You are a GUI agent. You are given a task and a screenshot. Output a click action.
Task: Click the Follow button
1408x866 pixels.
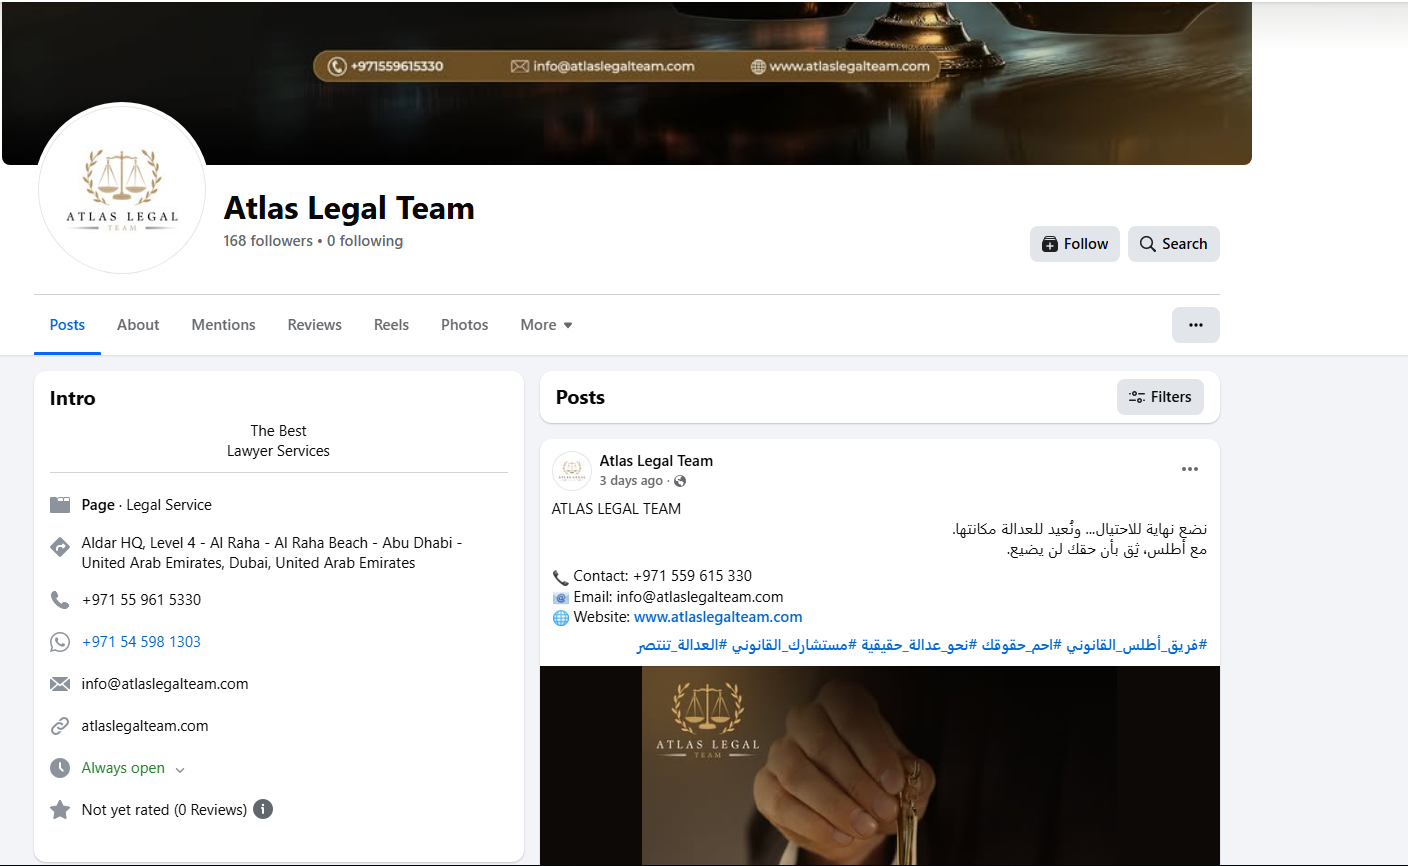click(x=1074, y=243)
